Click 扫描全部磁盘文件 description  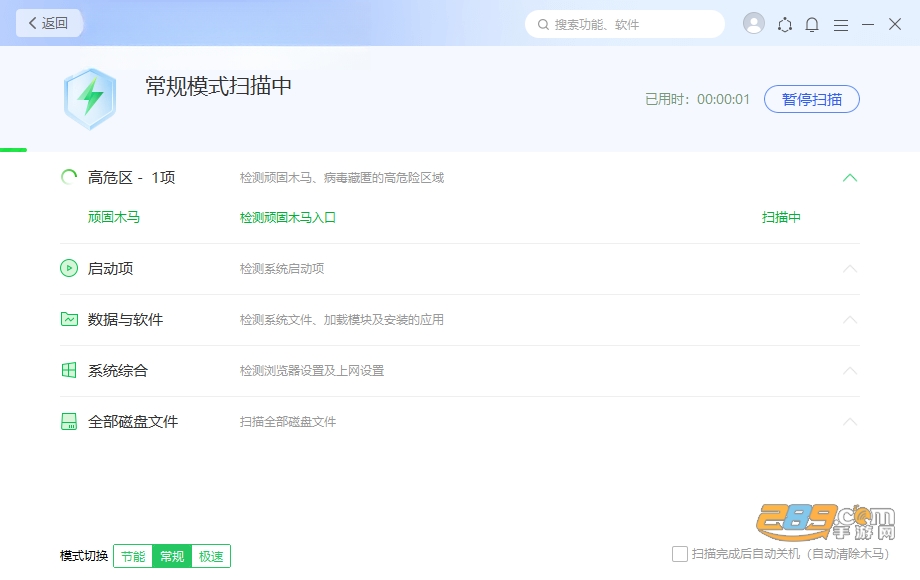288,422
